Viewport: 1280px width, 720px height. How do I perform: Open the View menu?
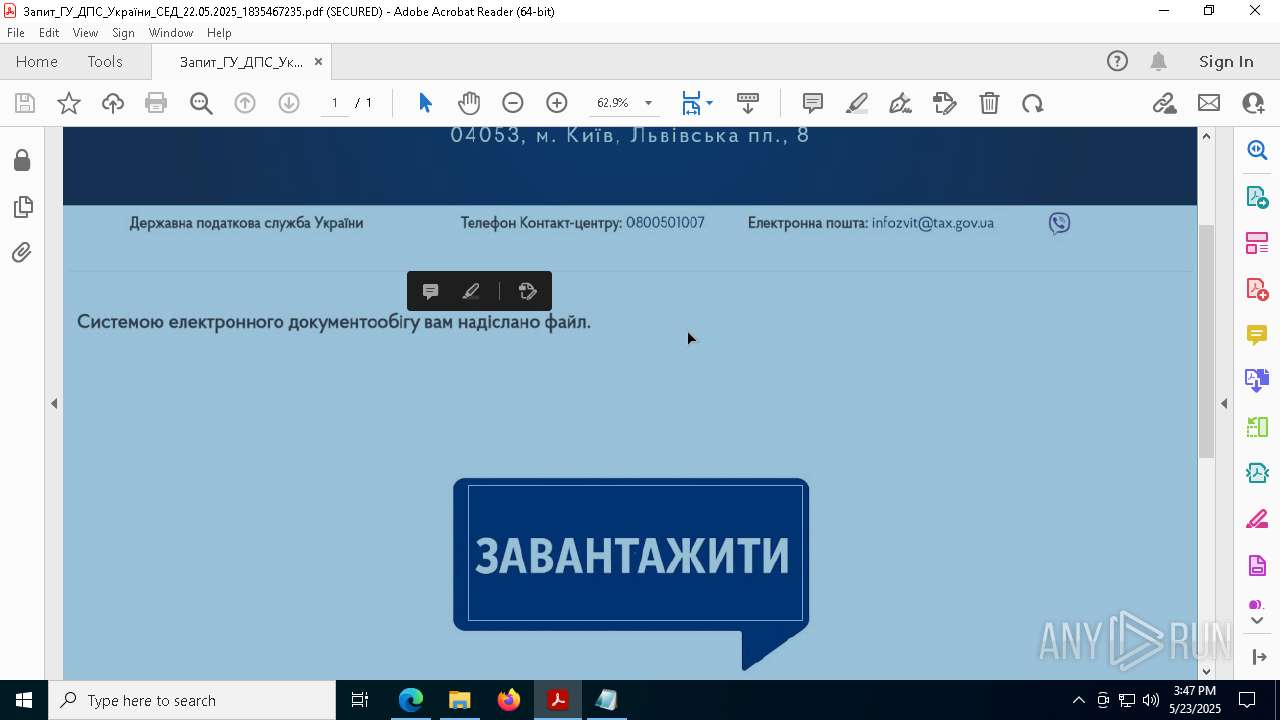point(85,33)
